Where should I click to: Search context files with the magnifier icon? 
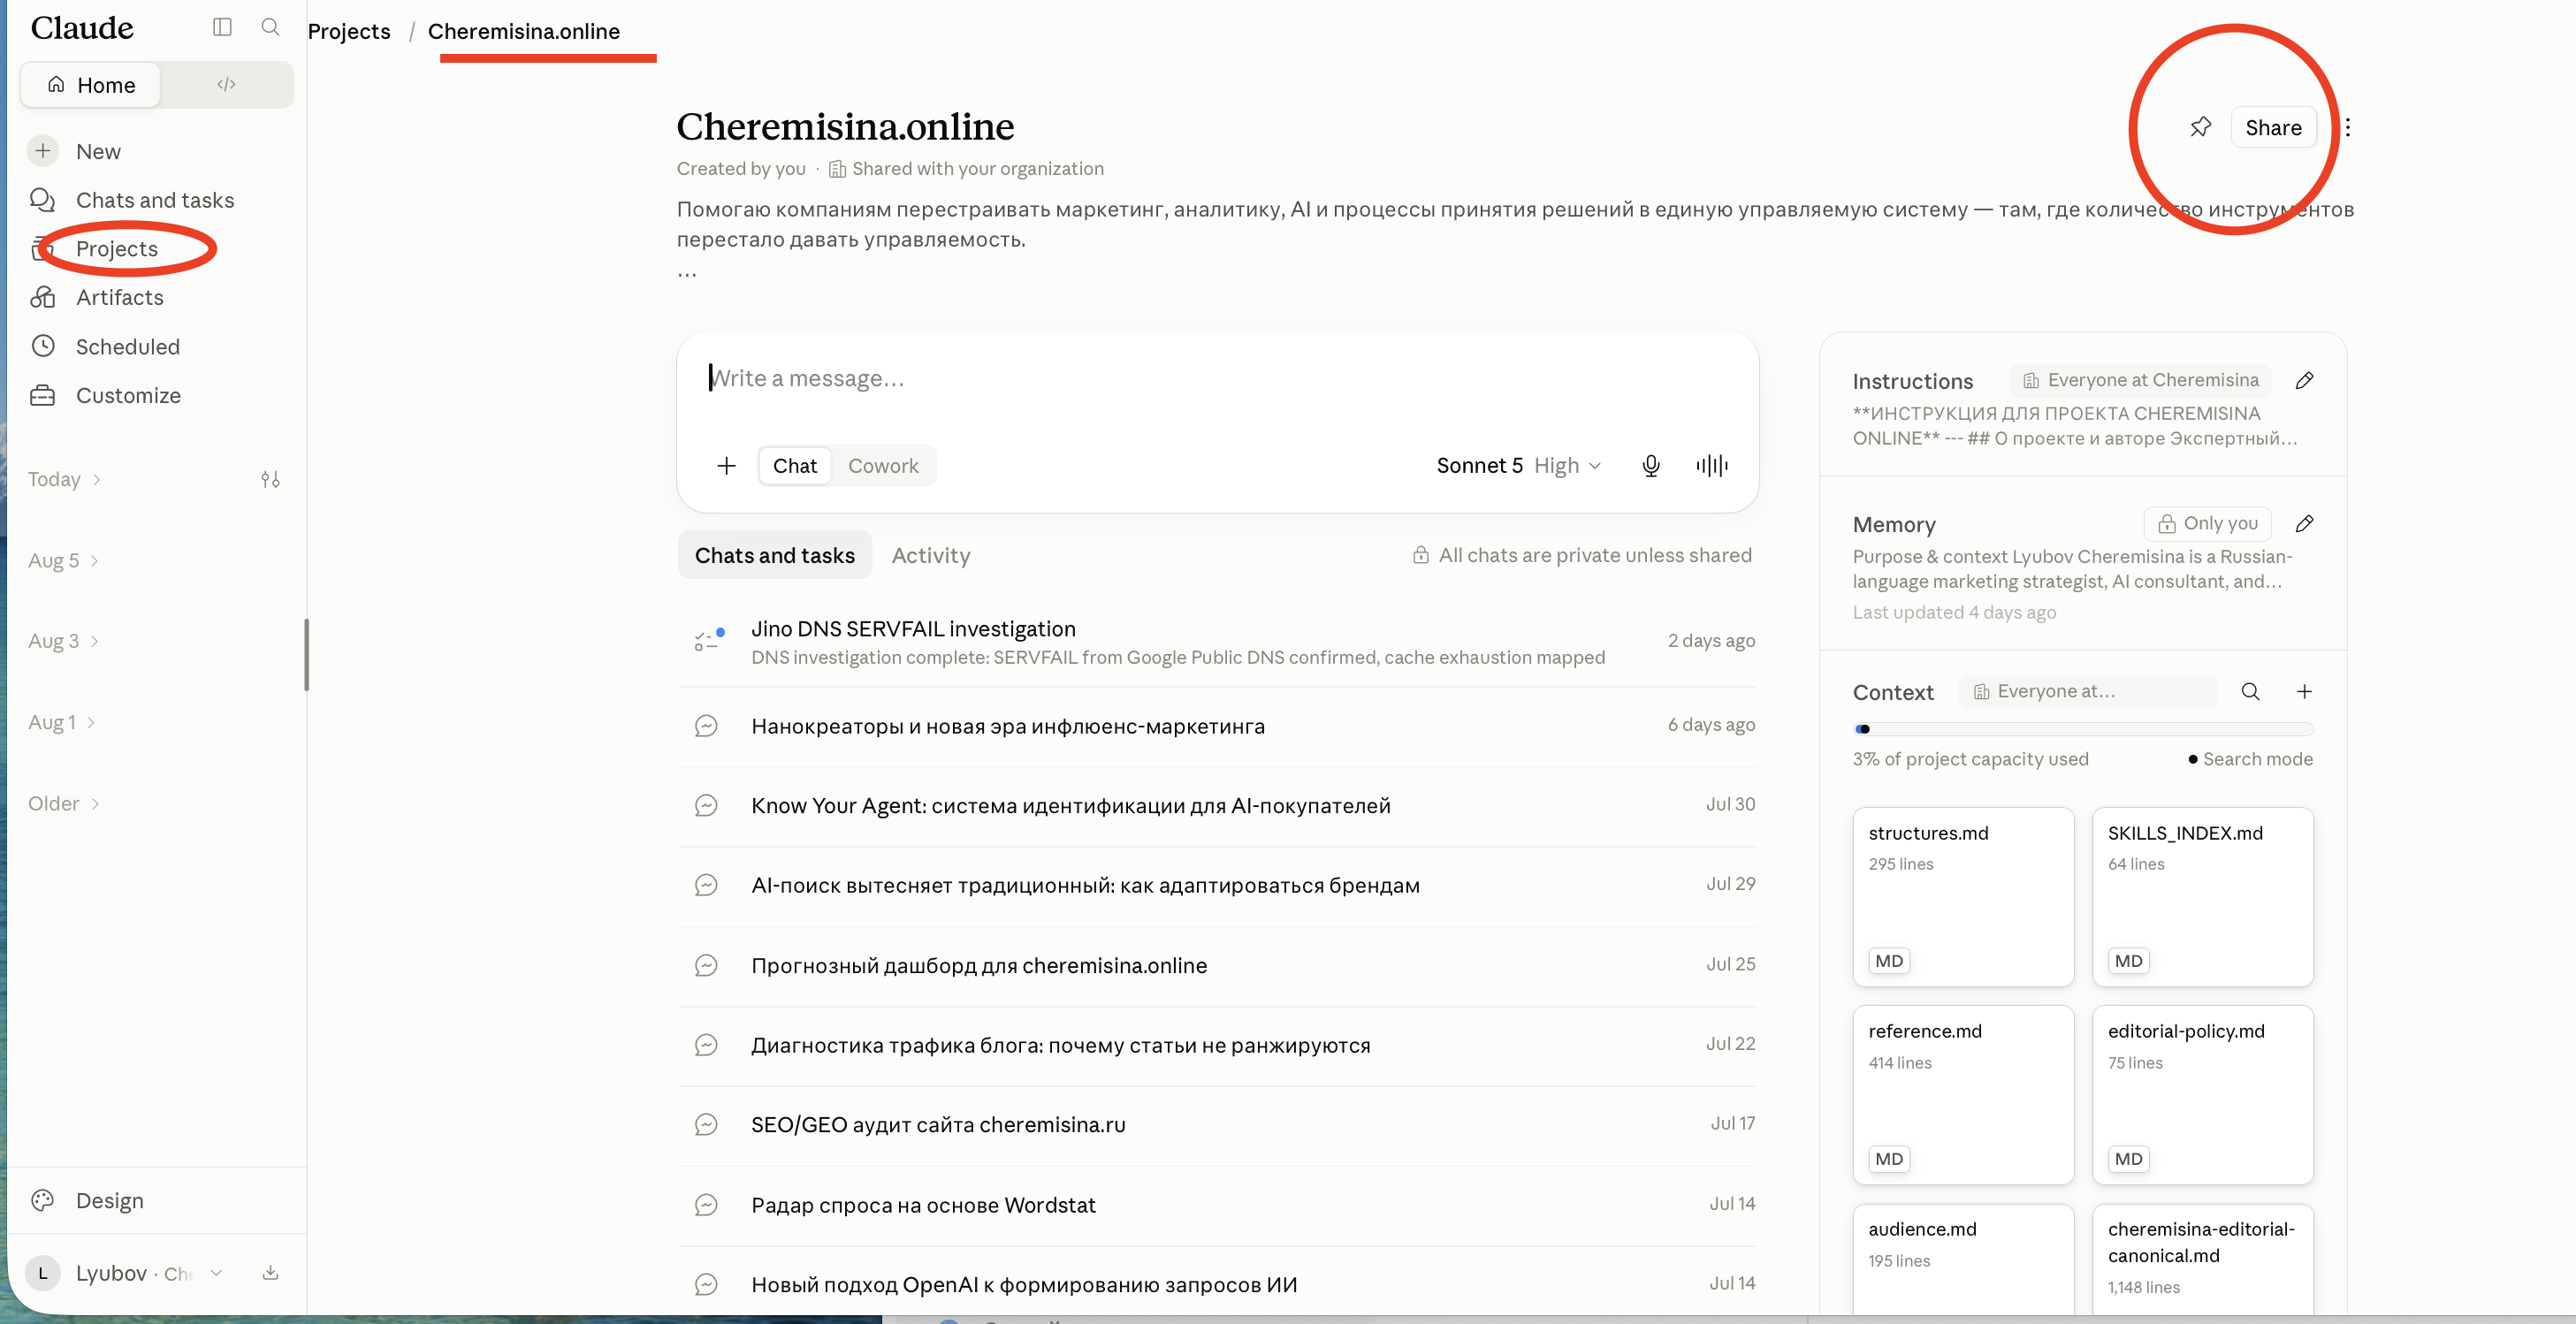2250,692
